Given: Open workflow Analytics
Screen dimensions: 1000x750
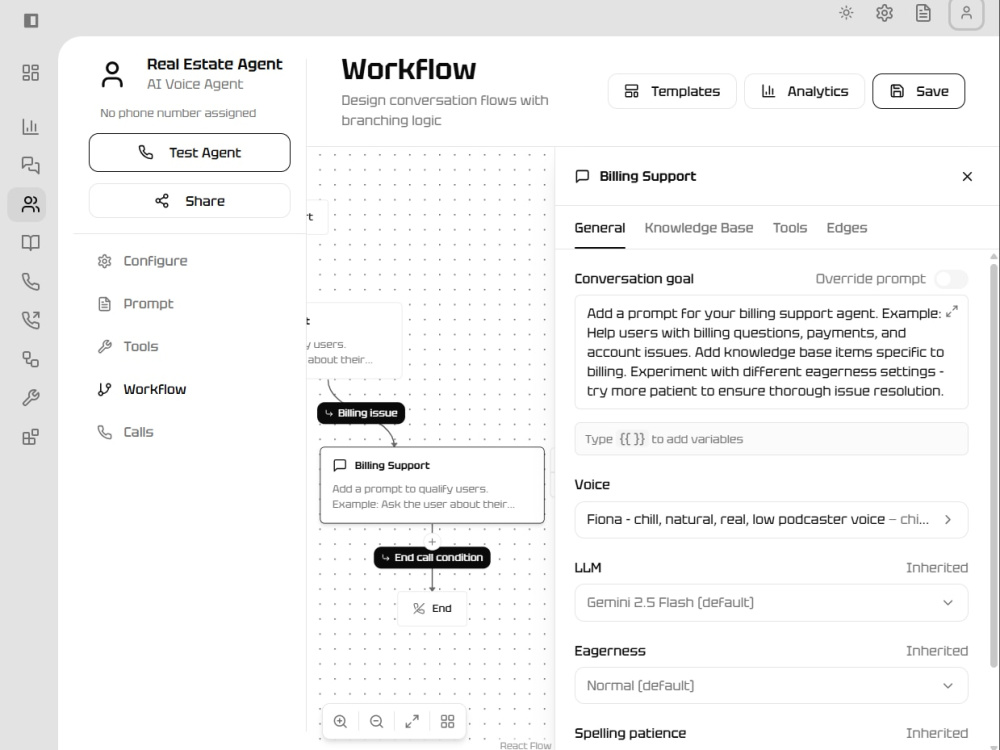Looking at the screenshot, I should (x=804, y=91).
